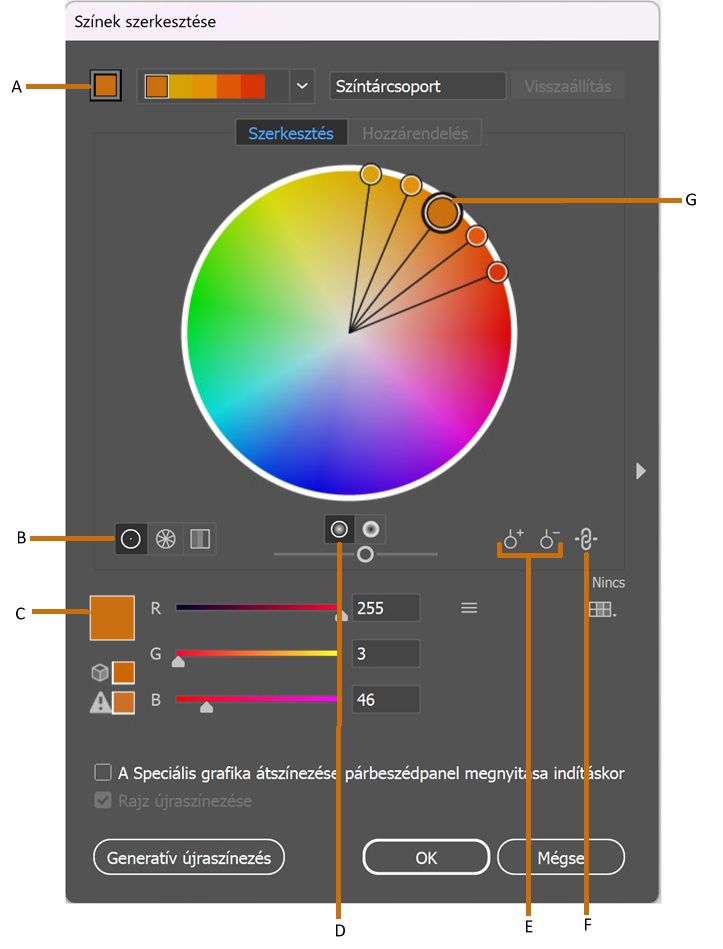723x949 pixels.
Task: Open the swatch library grid menu
Action: (x=601, y=608)
